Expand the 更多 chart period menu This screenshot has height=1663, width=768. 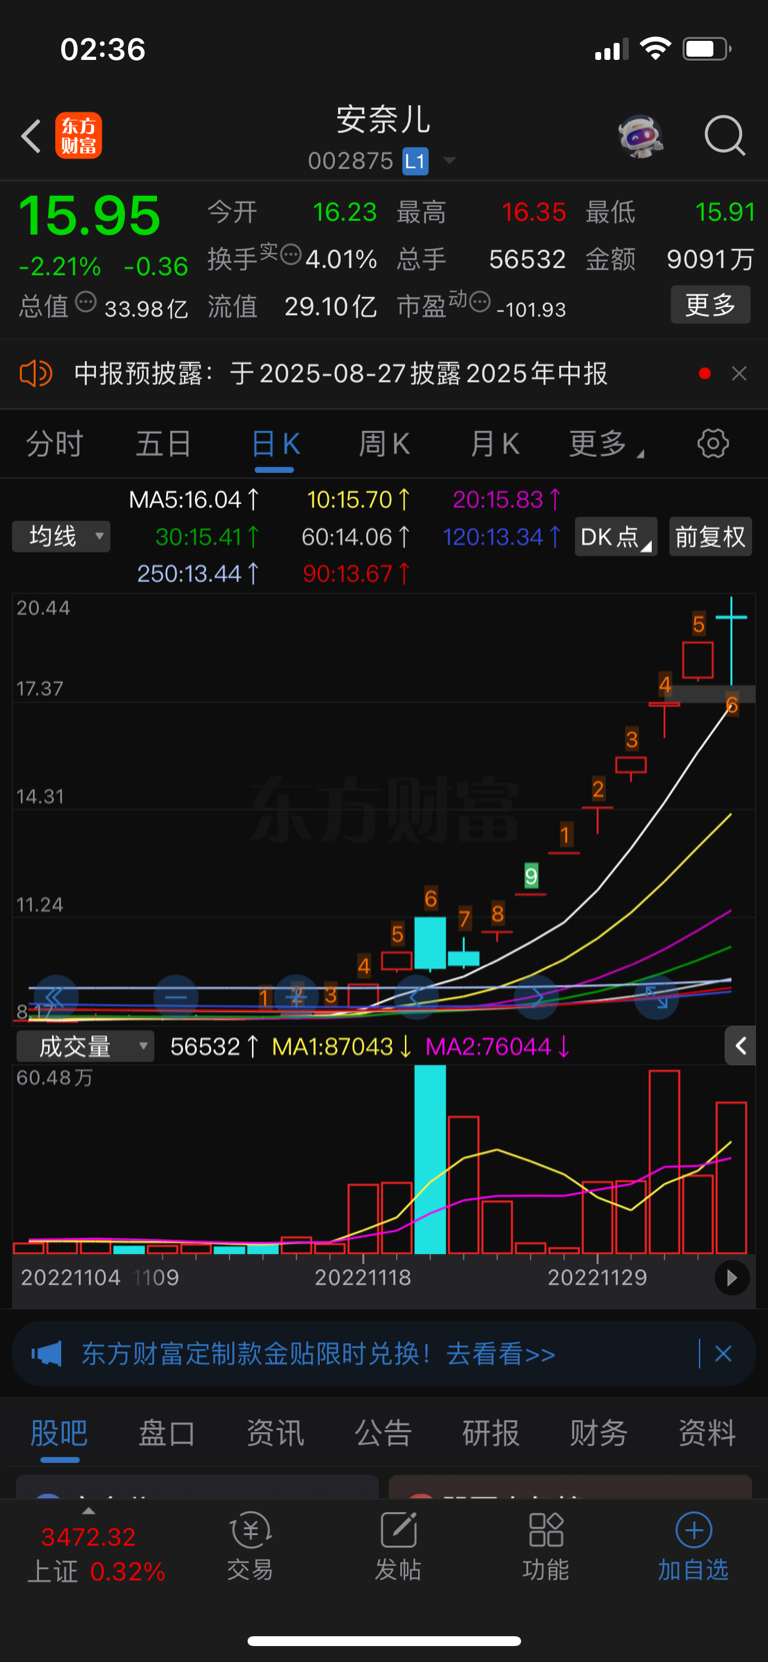coord(606,444)
